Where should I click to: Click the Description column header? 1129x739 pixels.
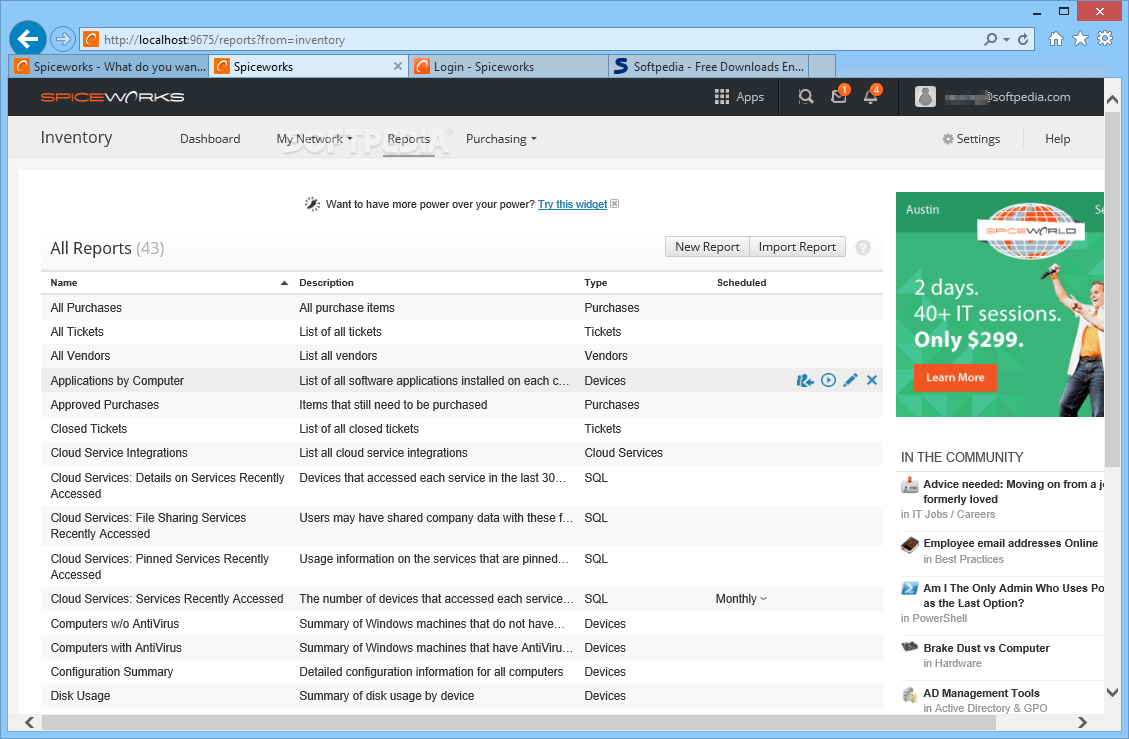pyautogui.click(x=326, y=282)
